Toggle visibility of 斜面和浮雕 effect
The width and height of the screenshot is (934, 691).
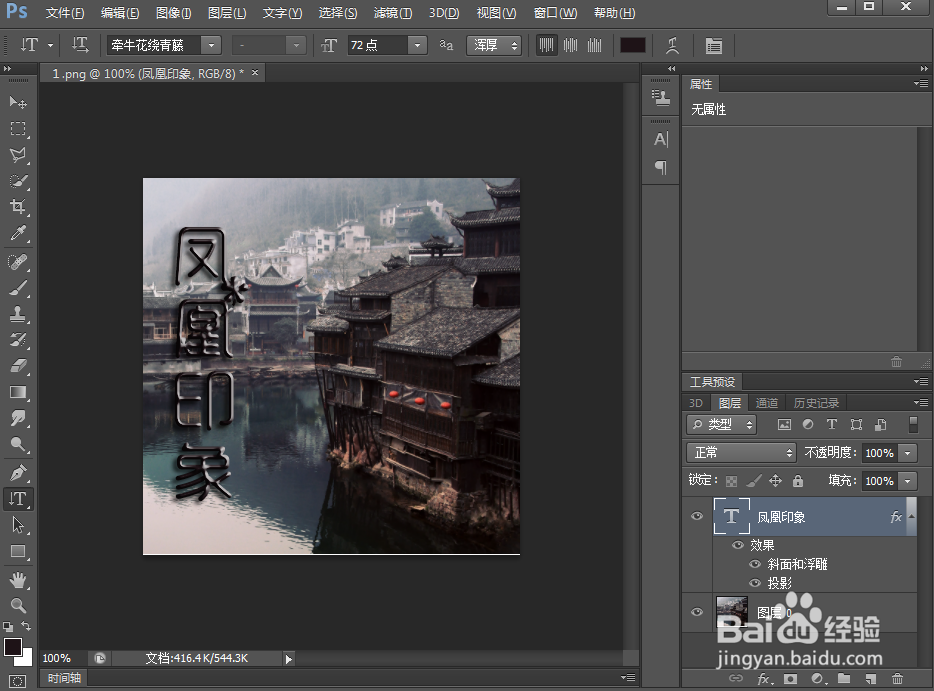(x=755, y=564)
